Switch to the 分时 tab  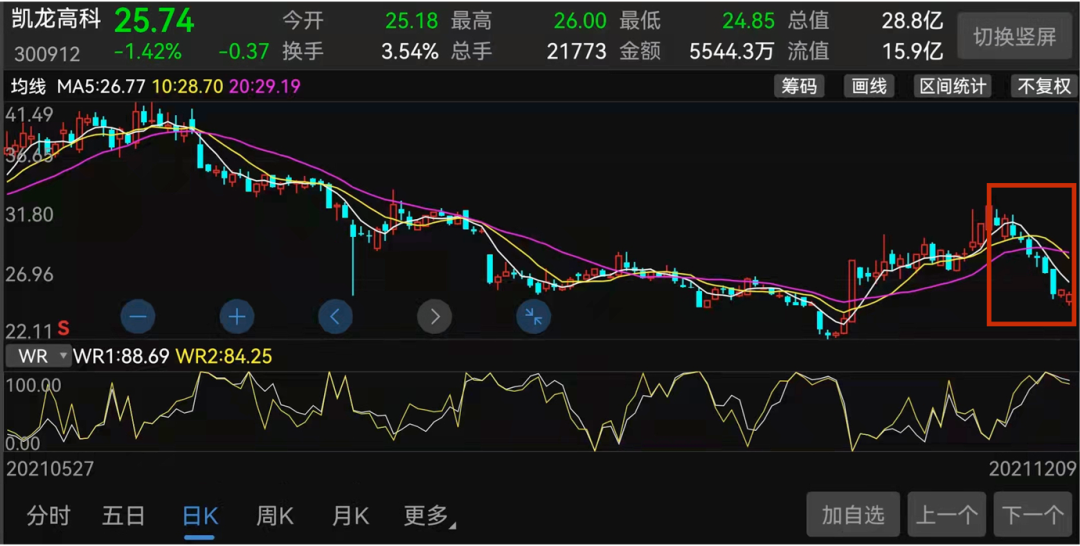click(x=48, y=516)
